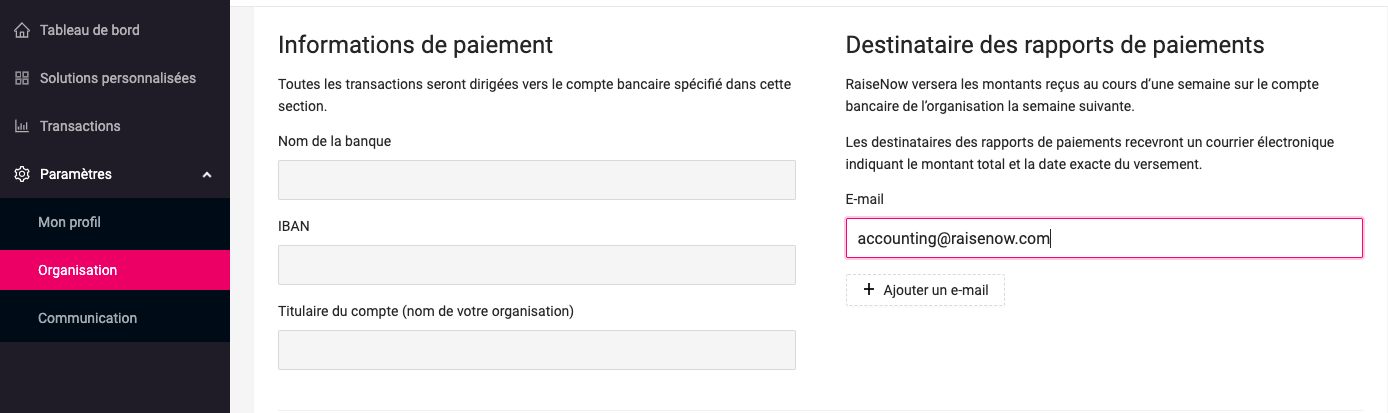Viewport: 1388px width, 413px height.
Task: Click into the accounting@raisenow.com e-mail field
Action: click(1104, 238)
